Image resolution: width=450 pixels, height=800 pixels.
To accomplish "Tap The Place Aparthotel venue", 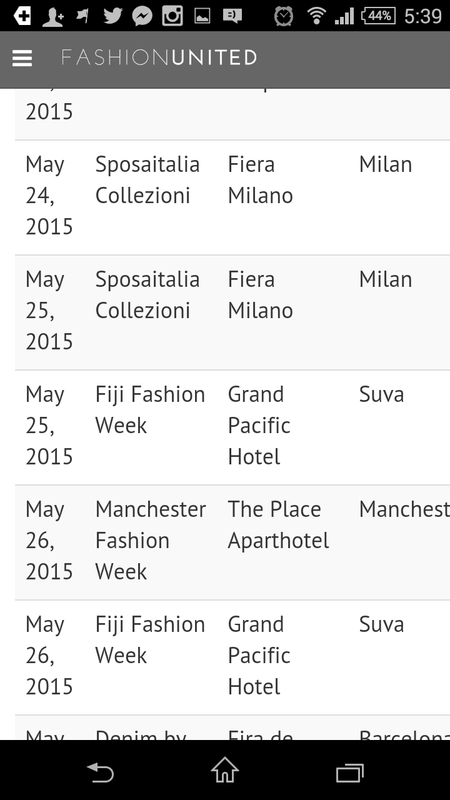I will [x=278, y=525].
